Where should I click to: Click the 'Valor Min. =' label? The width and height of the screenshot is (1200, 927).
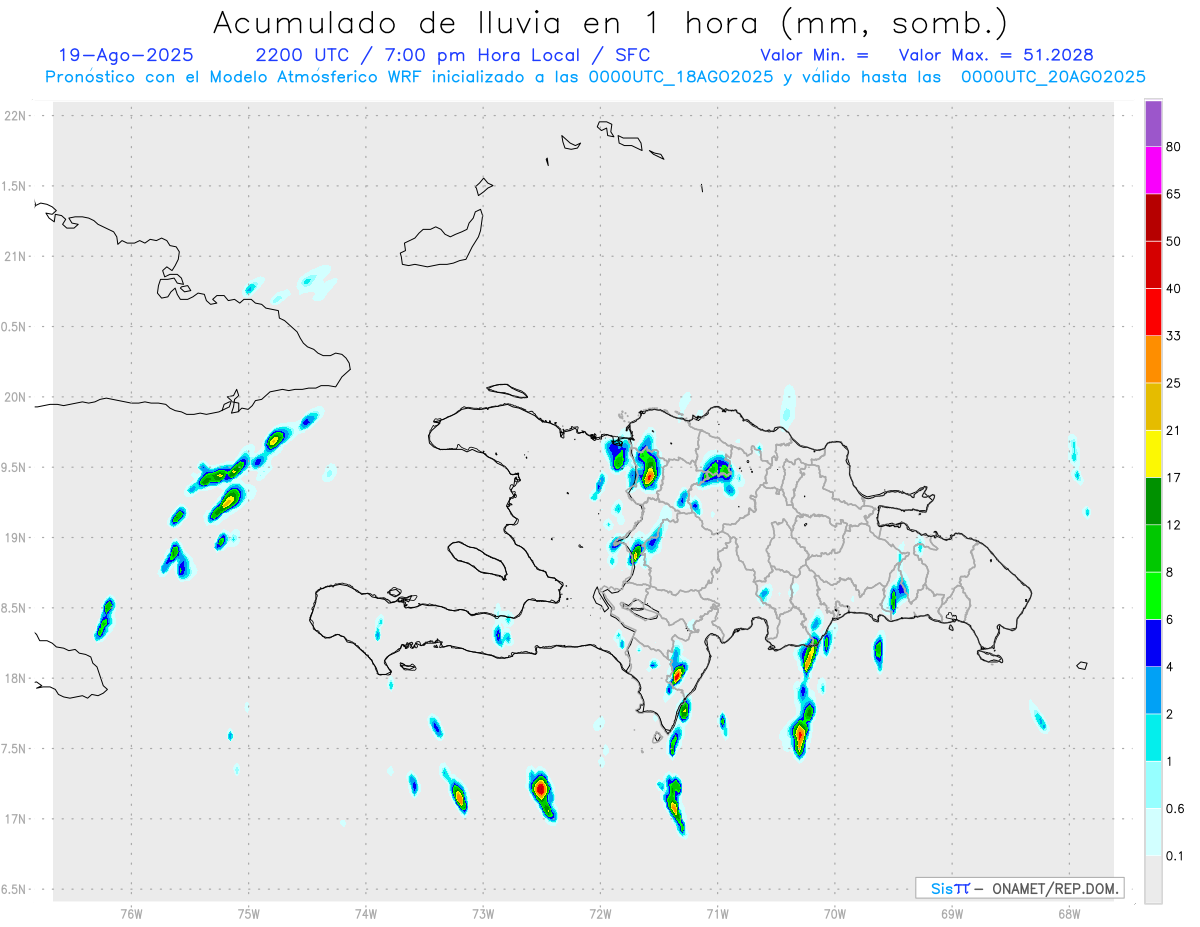click(814, 55)
